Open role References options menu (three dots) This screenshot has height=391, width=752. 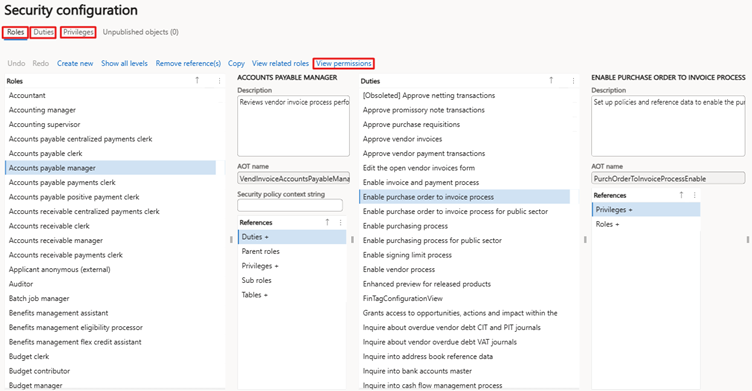coord(341,223)
